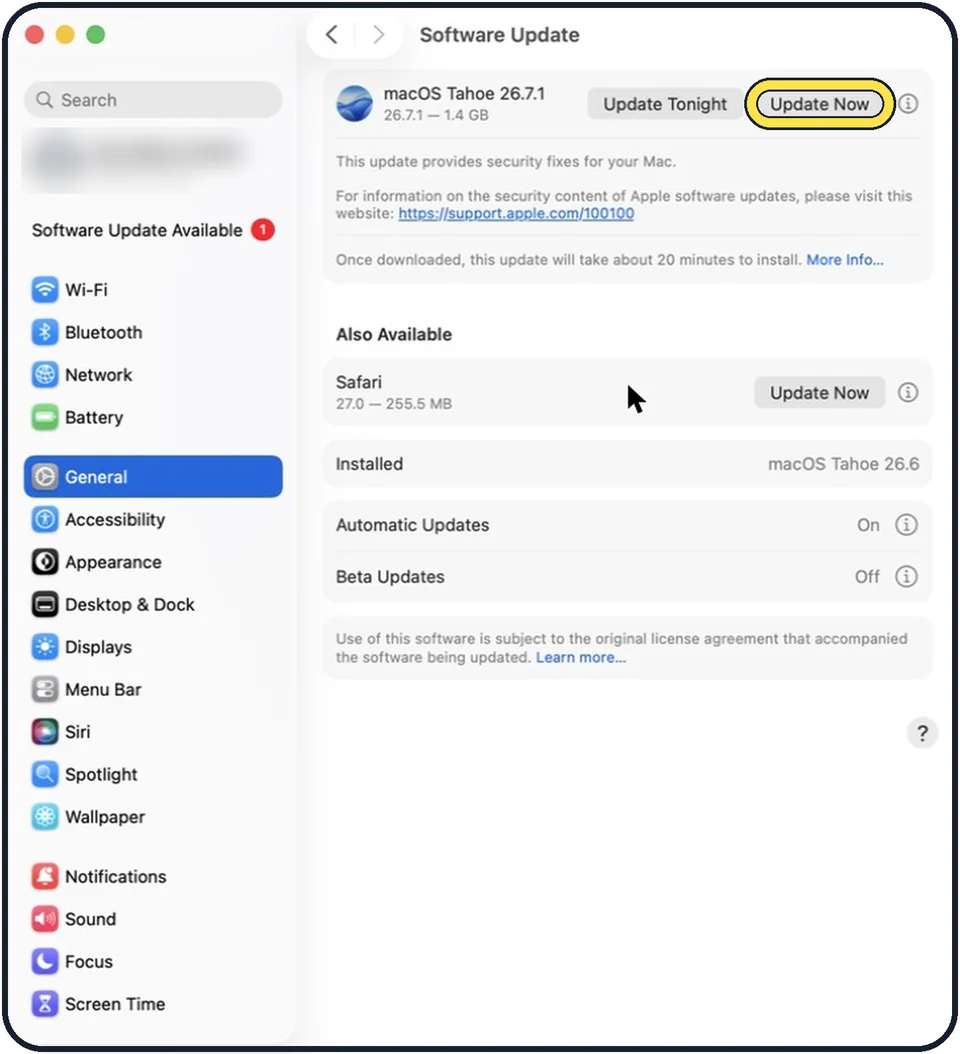Select the Appearance icon
This screenshot has height=1054, width=960.
click(44, 562)
